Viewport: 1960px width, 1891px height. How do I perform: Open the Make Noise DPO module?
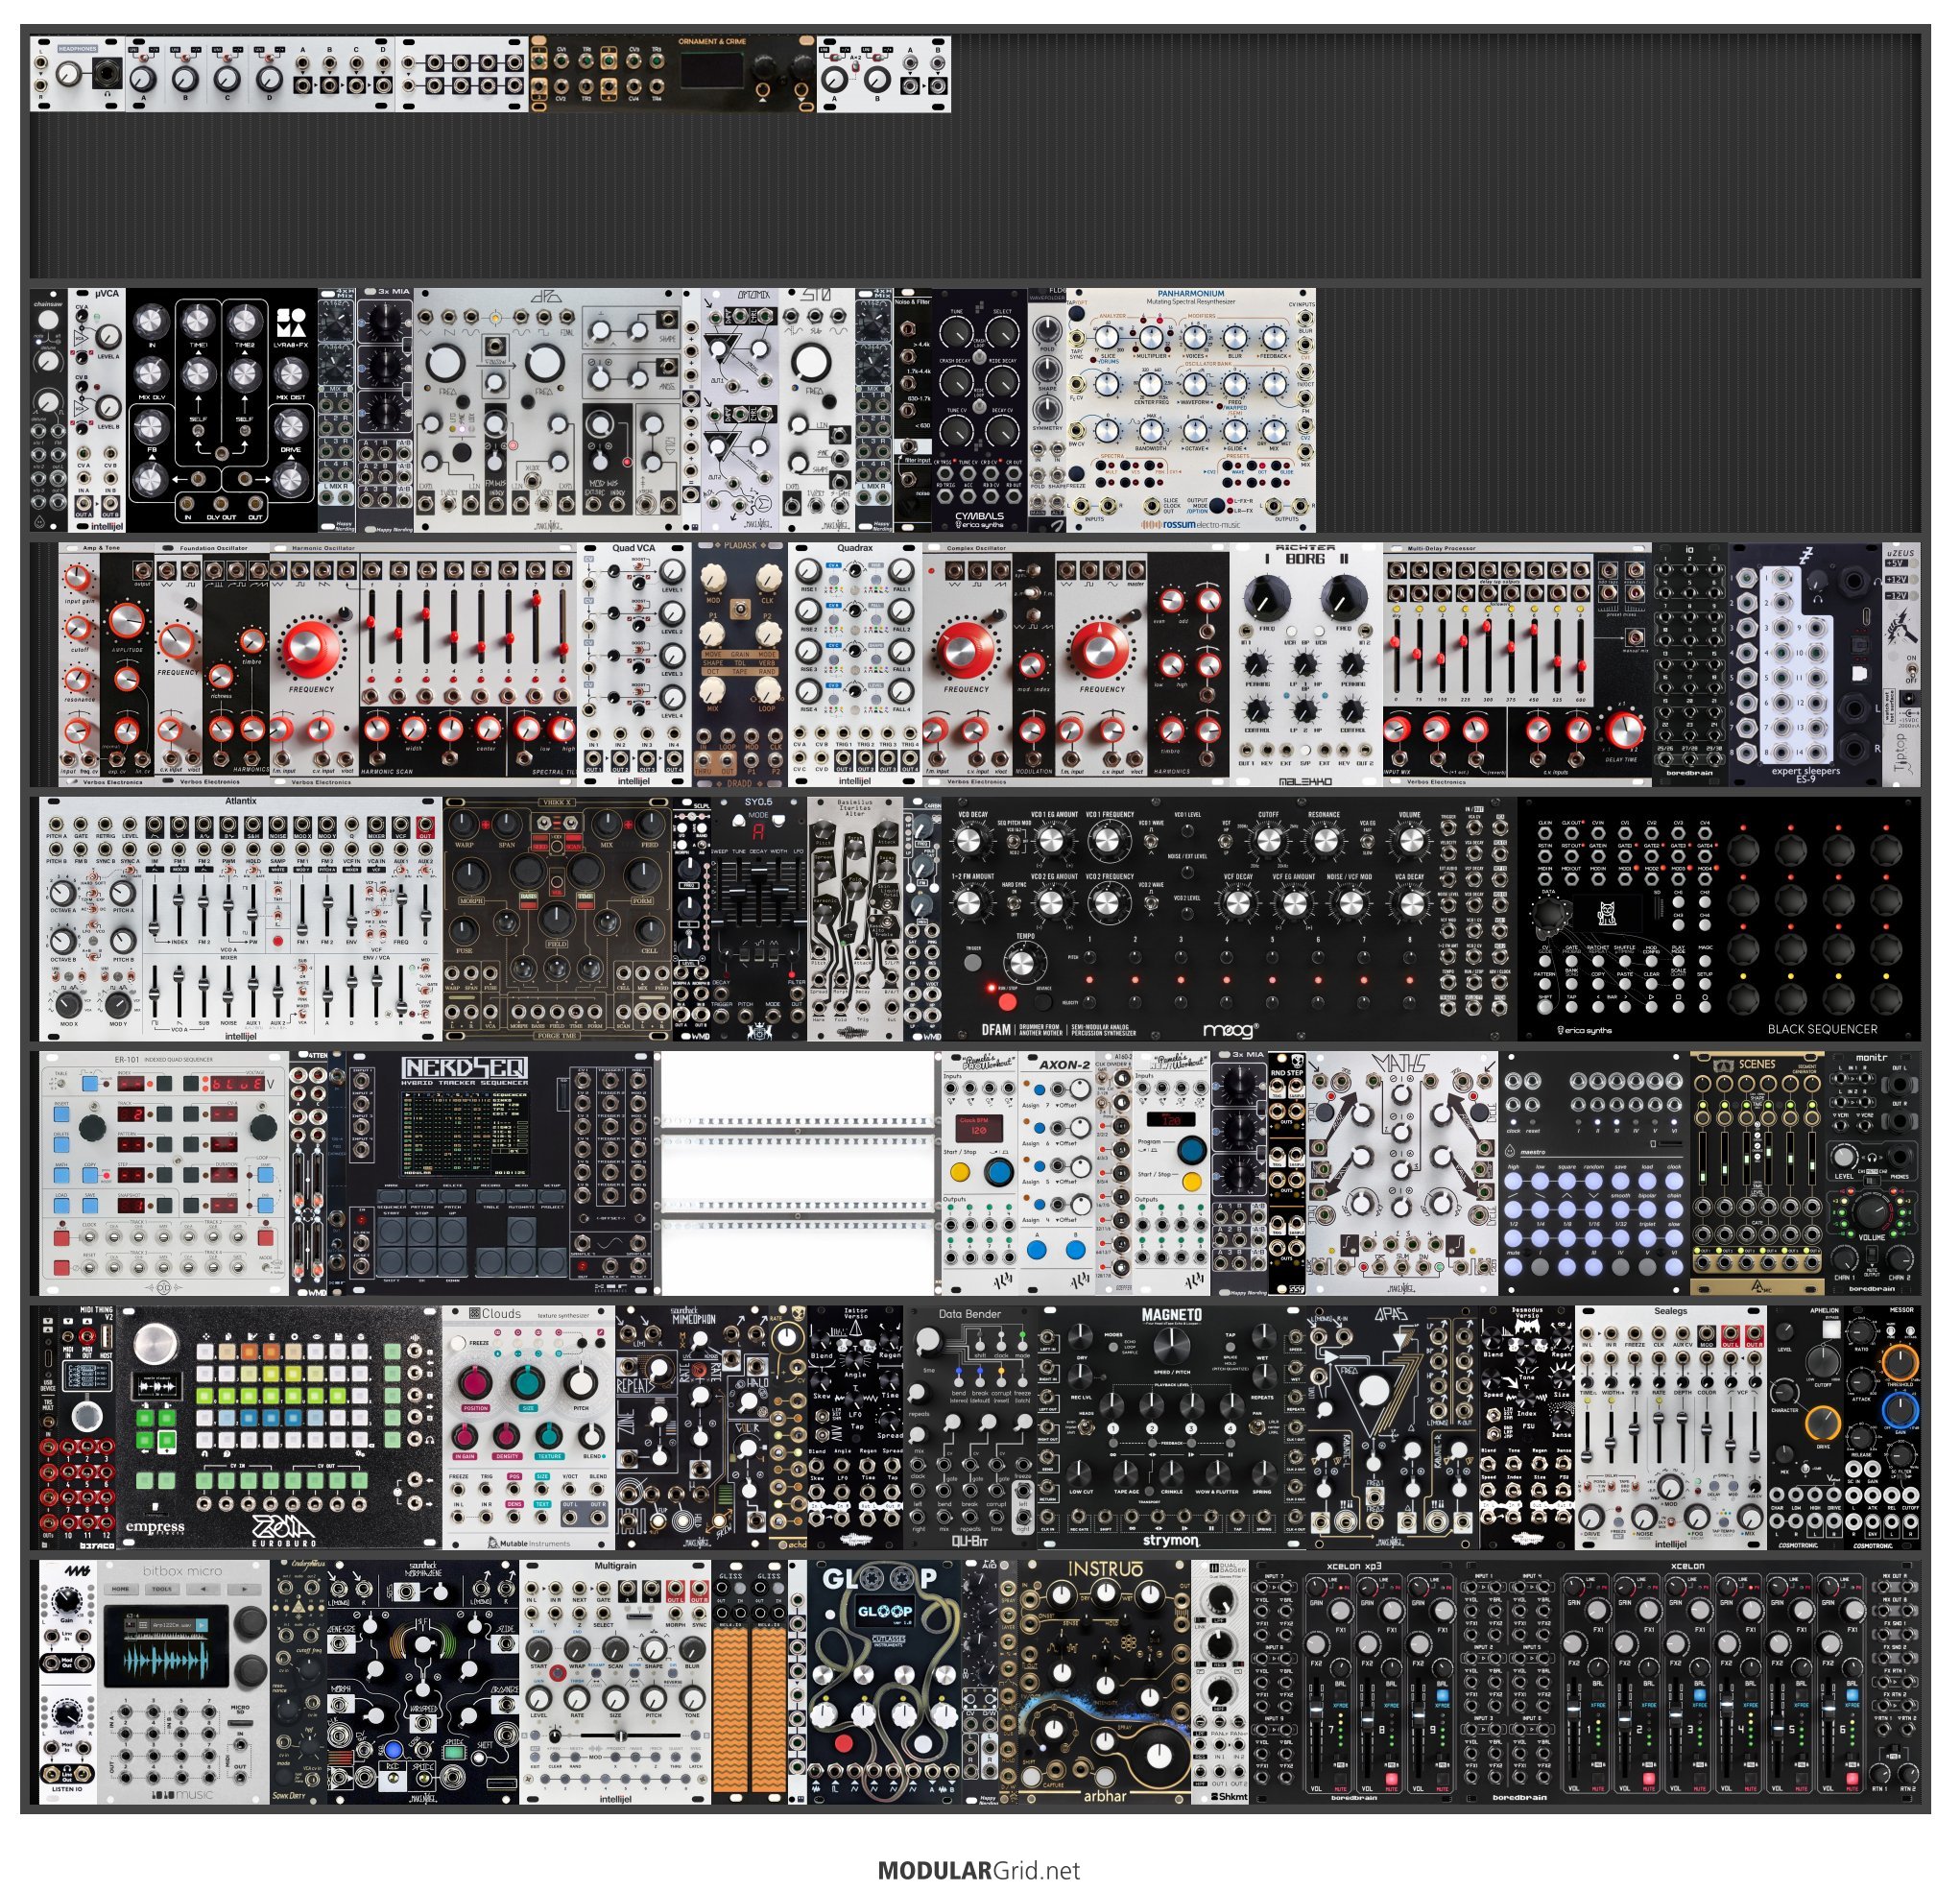pyautogui.click(x=549, y=411)
